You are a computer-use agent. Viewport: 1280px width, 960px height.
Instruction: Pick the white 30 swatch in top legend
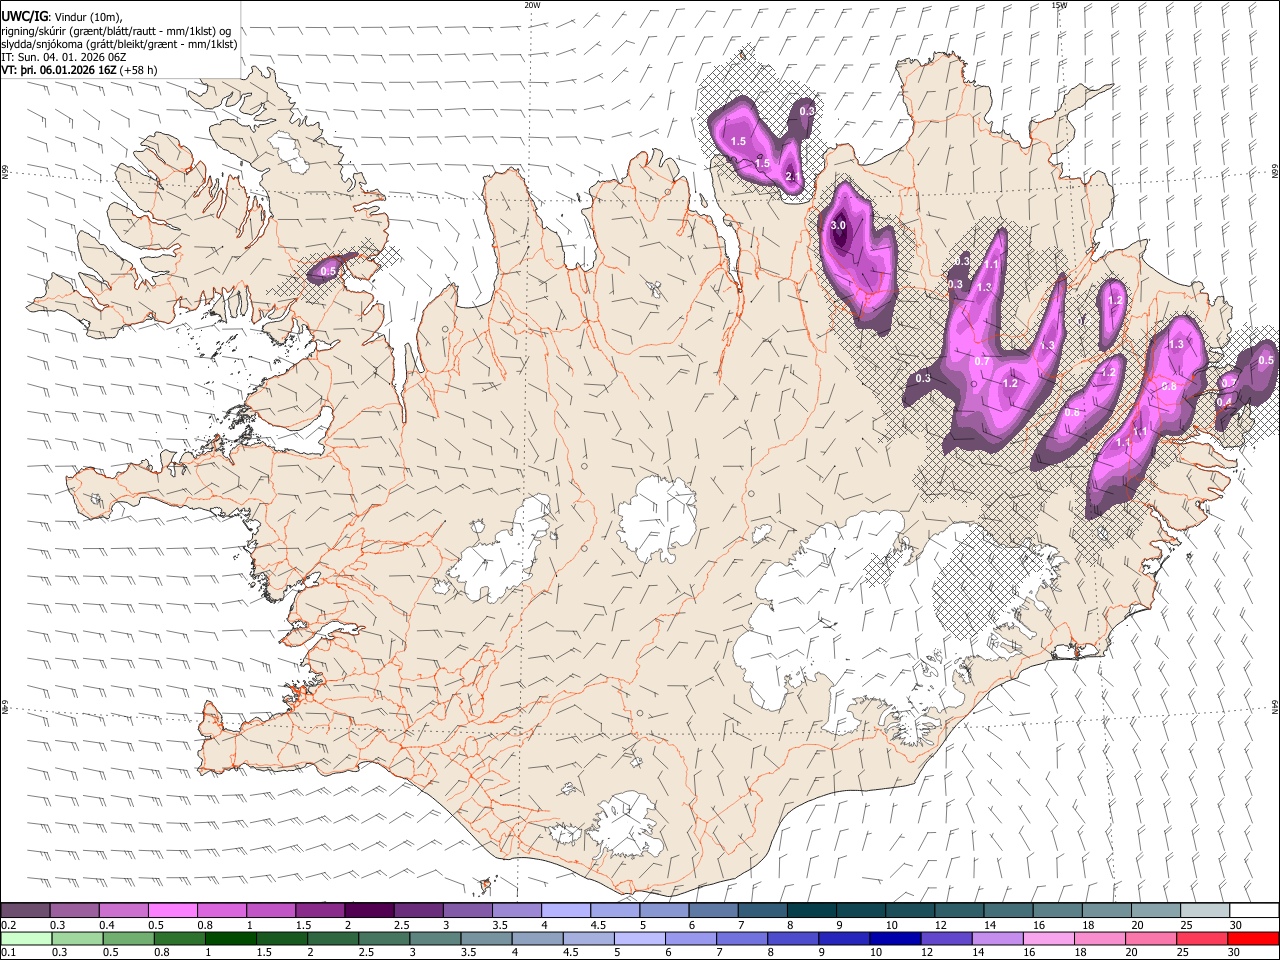tap(1254, 910)
